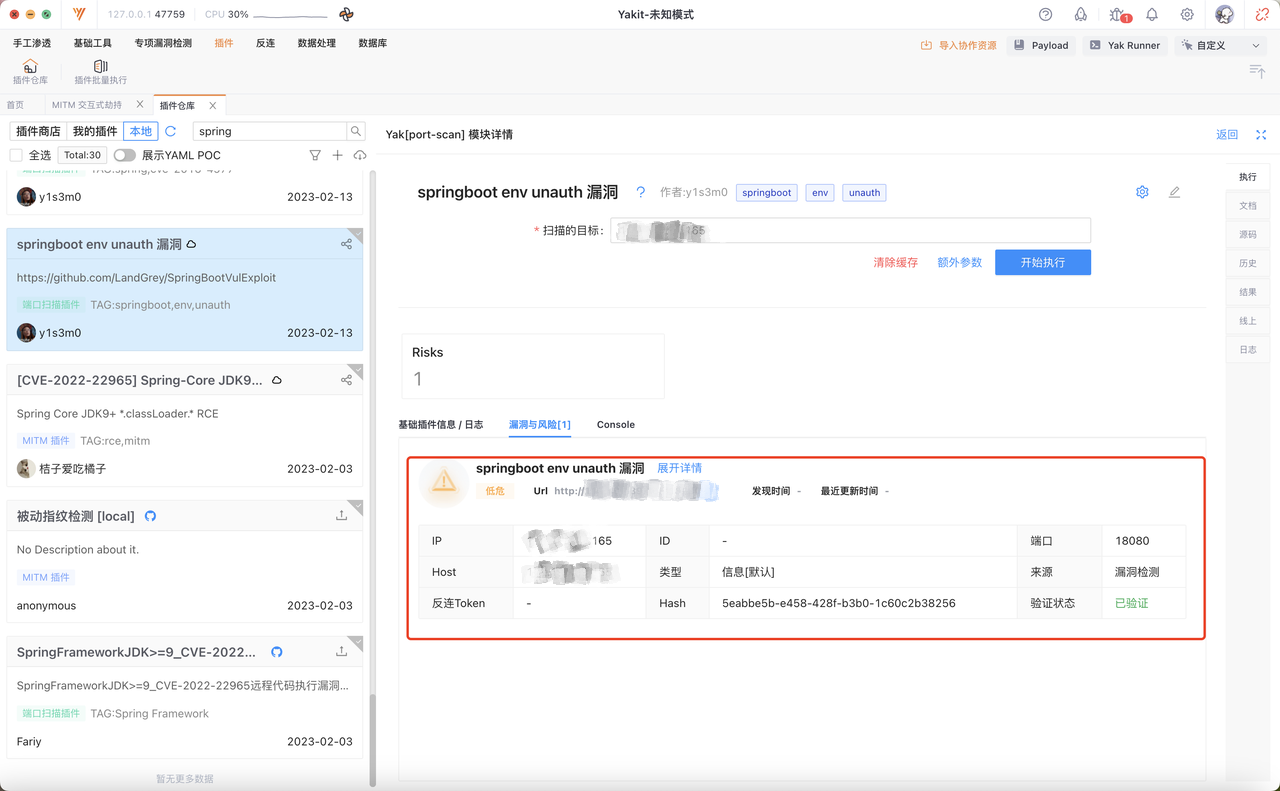Launch Yak Runner
Image resolution: width=1280 pixels, height=791 pixels.
point(1125,45)
